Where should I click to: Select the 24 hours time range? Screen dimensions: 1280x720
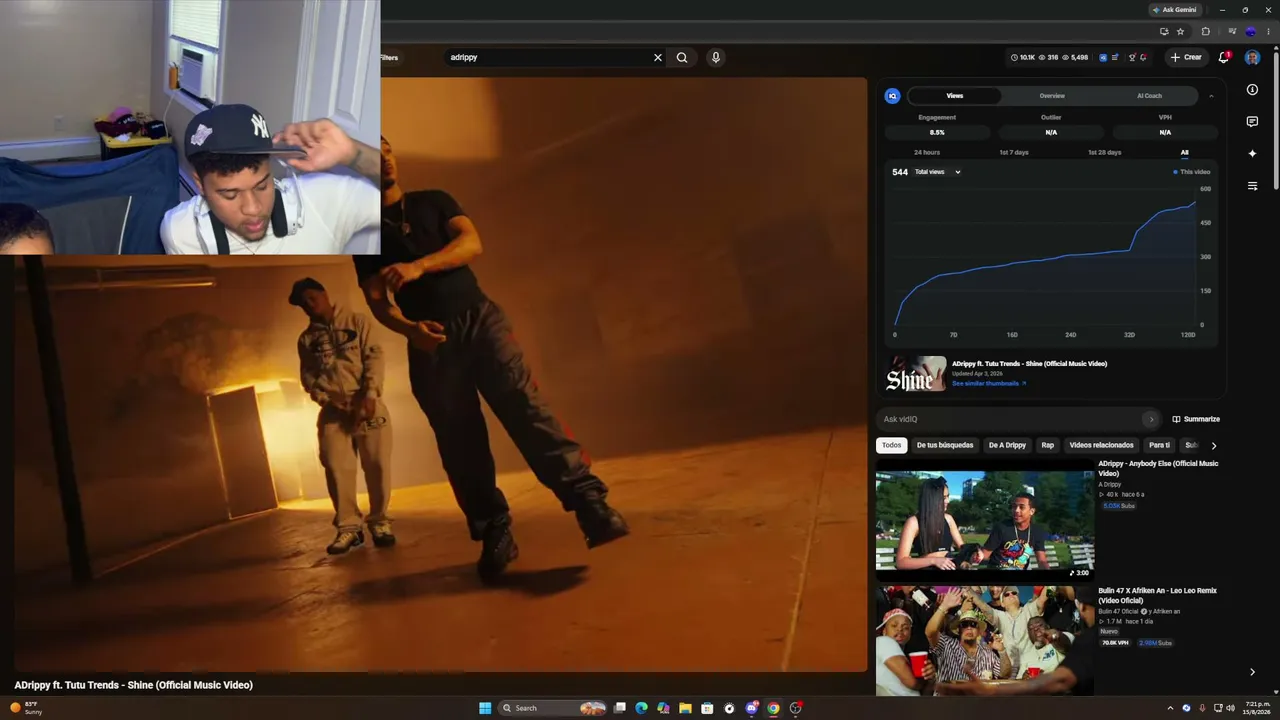927,153
